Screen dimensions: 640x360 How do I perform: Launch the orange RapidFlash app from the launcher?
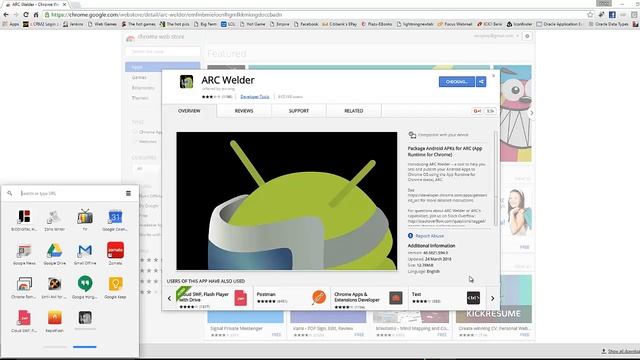[x=54, y=322]
